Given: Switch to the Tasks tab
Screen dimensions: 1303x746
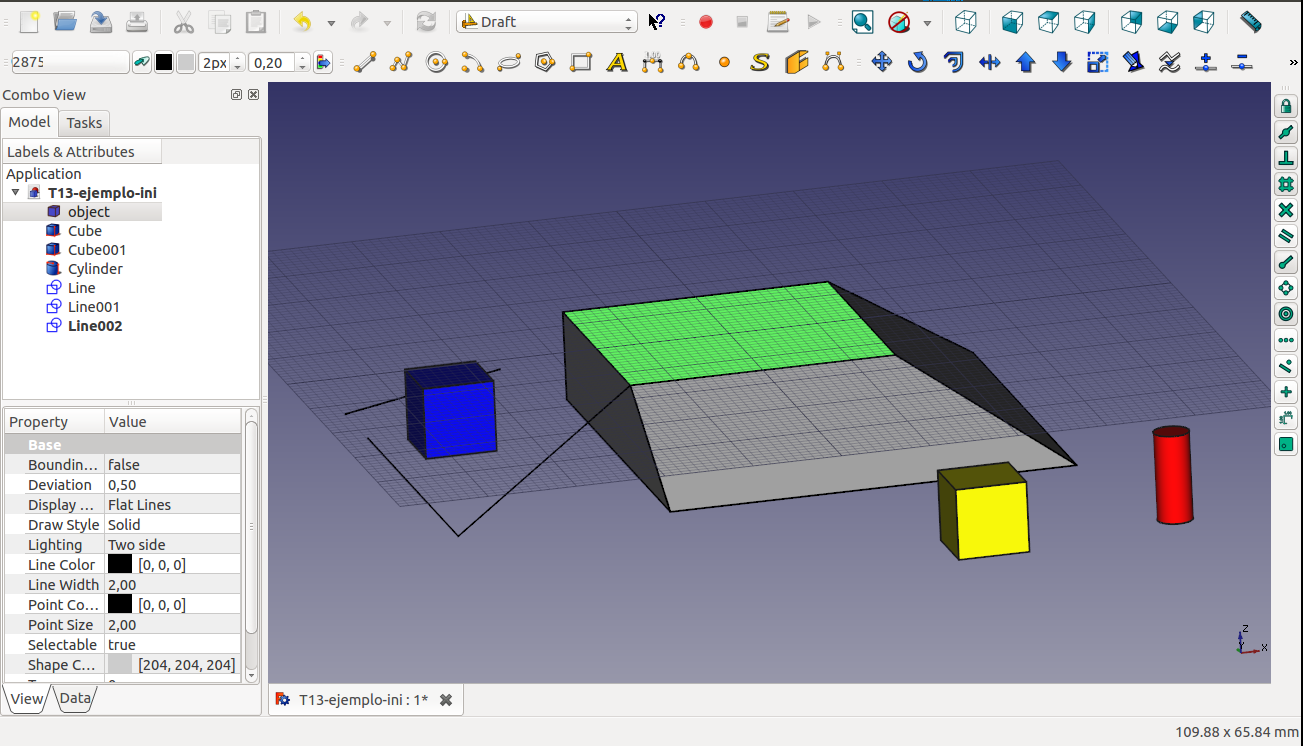Looking at the screenshot, I should click(x=84, y=123).
